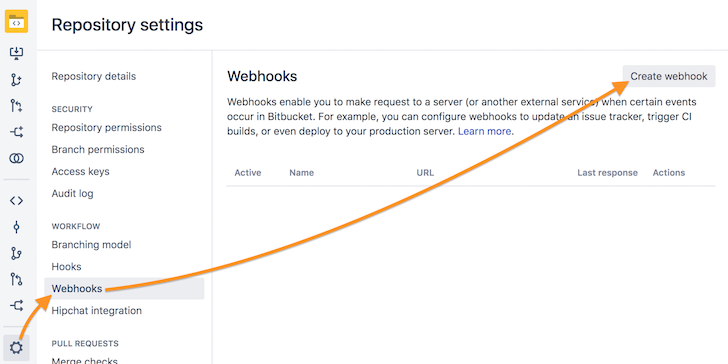Viewport: 728px width, 364px height.
Task: Open the Source code brackets icon
Action: 16,201
